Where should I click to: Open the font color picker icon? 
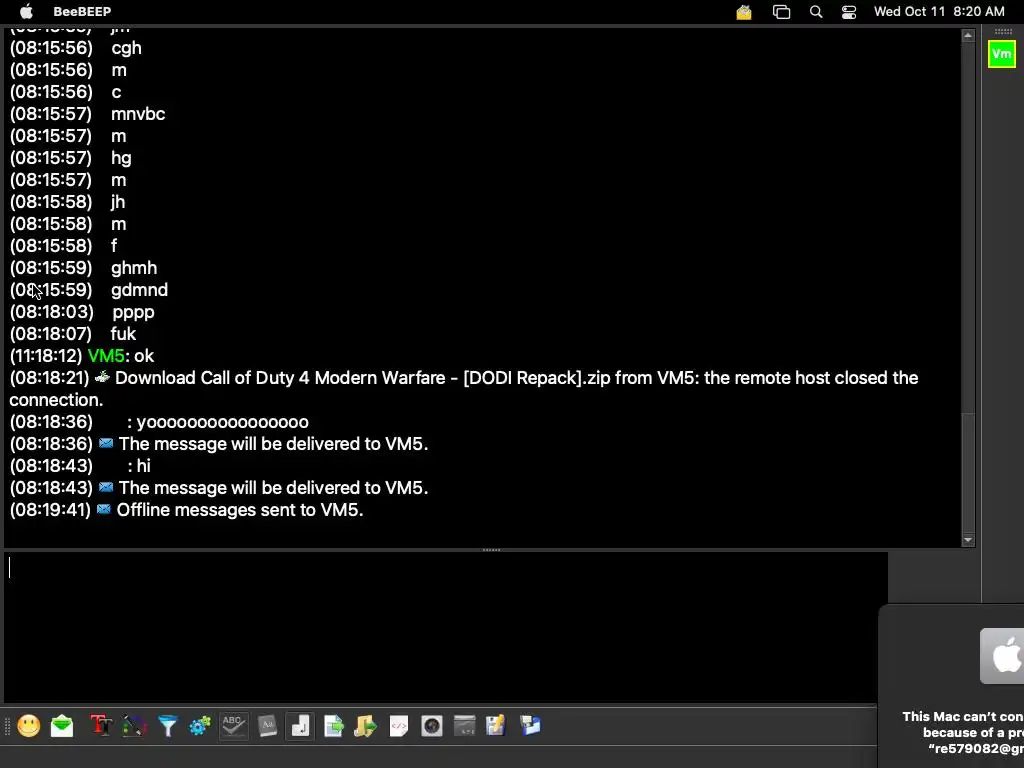[x=135, y=726]
